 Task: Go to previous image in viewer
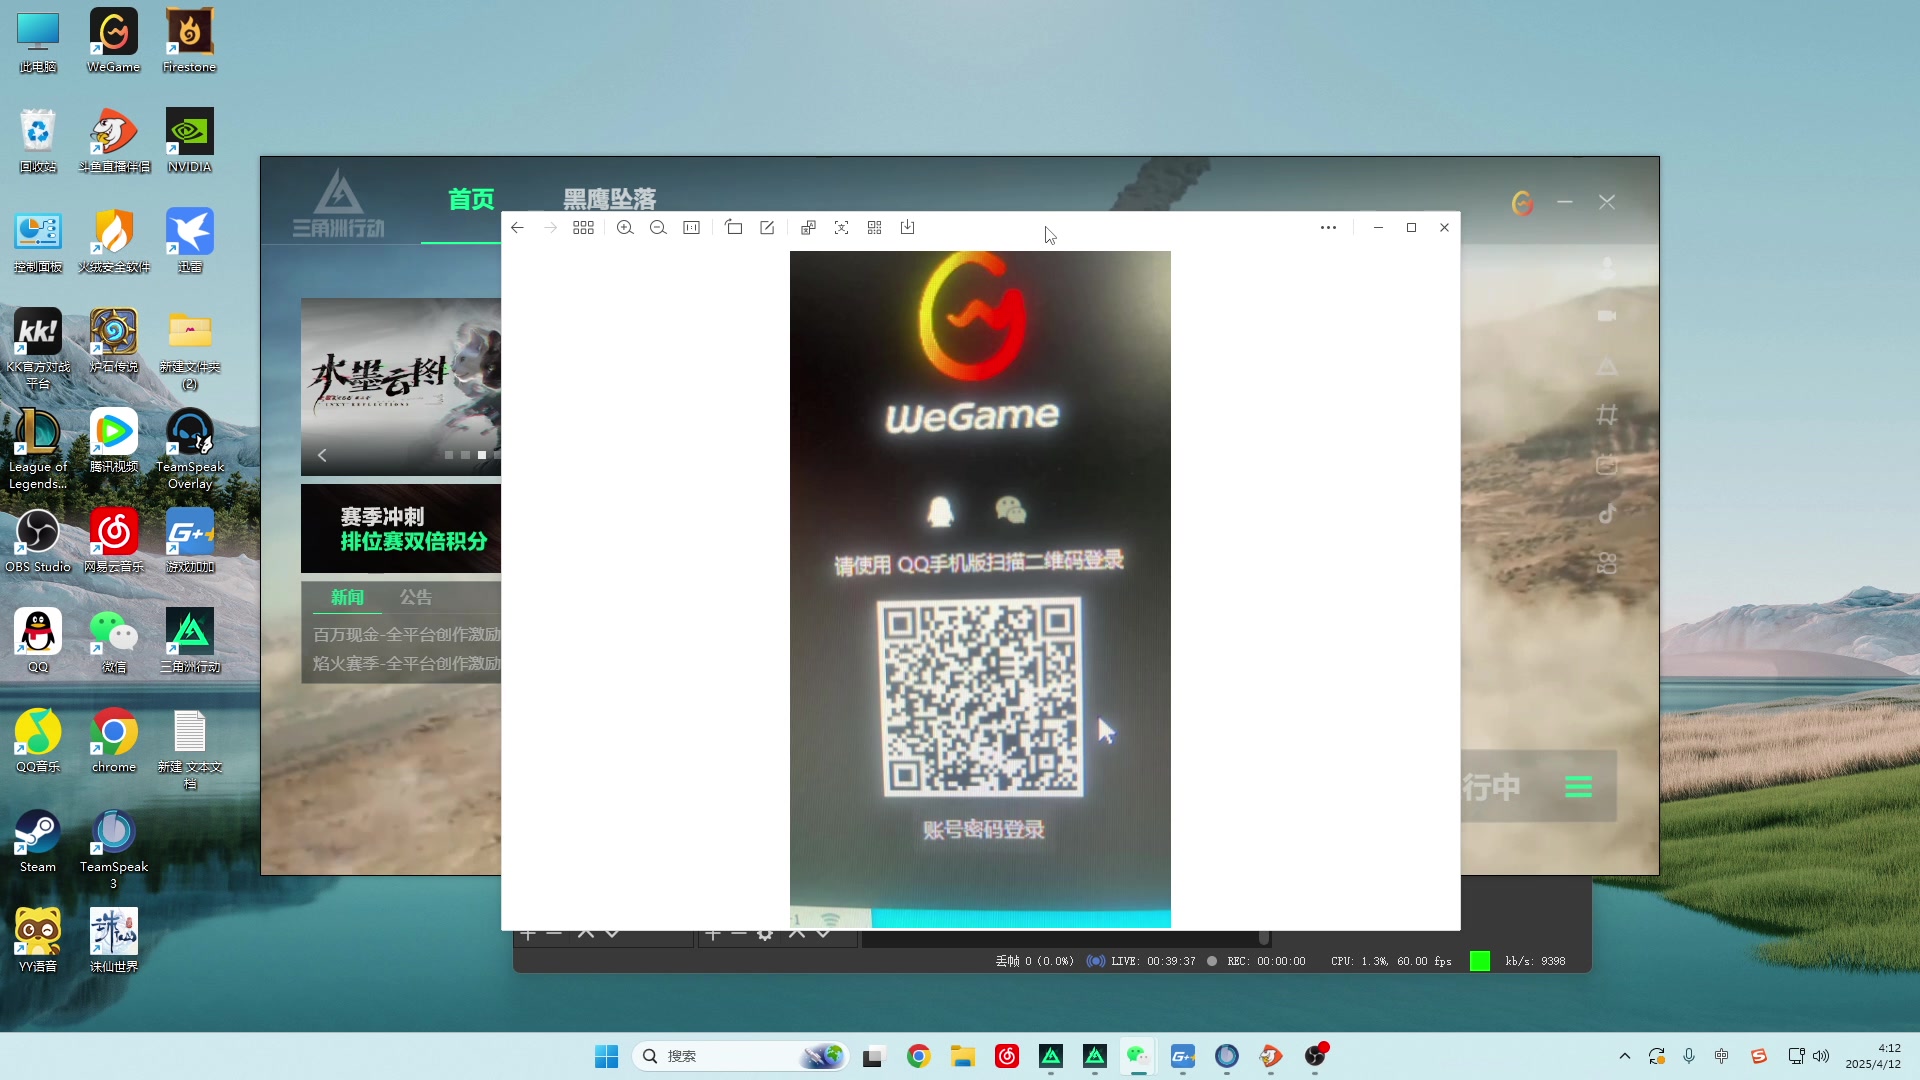tap(517, 228)
